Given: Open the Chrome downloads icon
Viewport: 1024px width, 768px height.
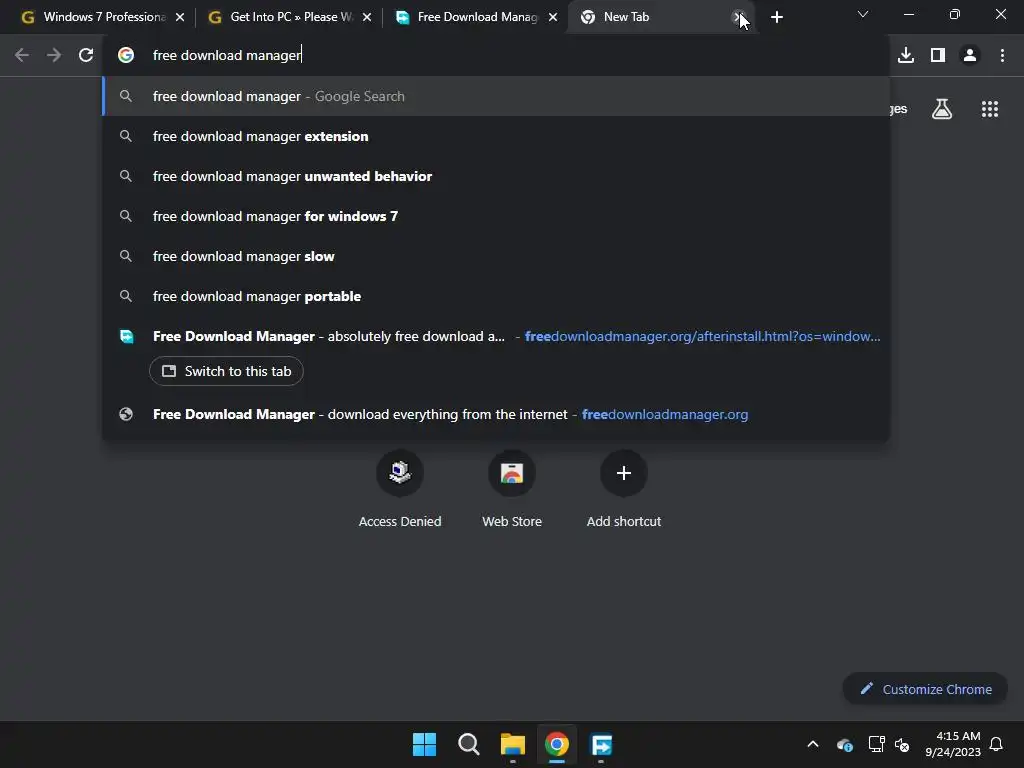Looking at the screenshot, I should tap(906, 56).
